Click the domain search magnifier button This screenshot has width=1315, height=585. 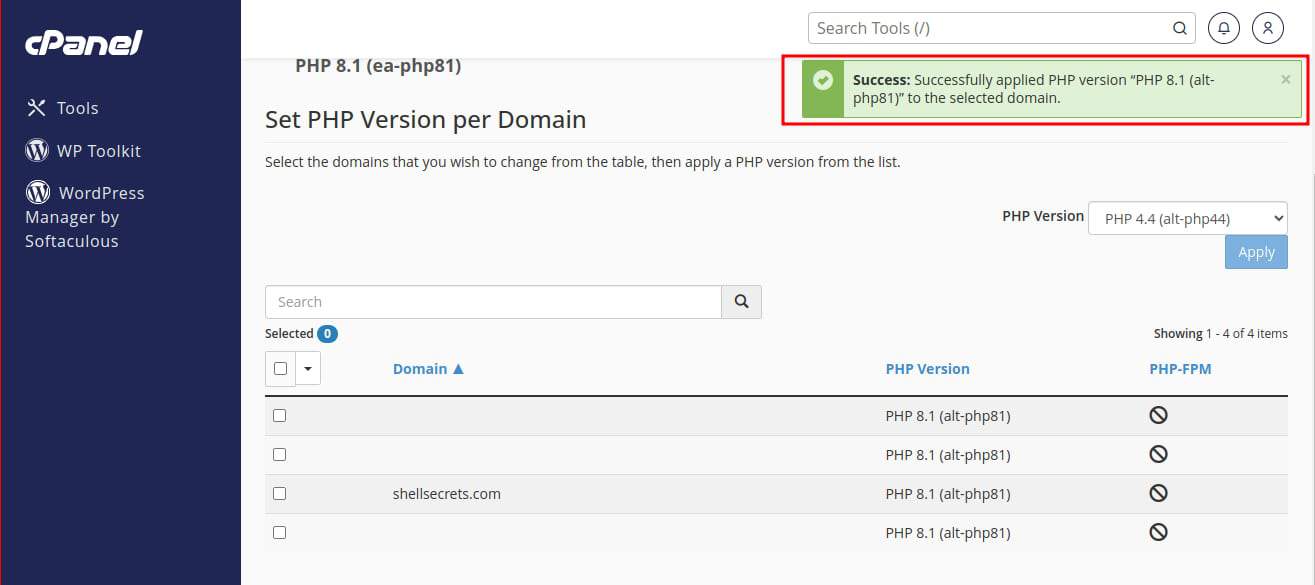click(741, 302)
